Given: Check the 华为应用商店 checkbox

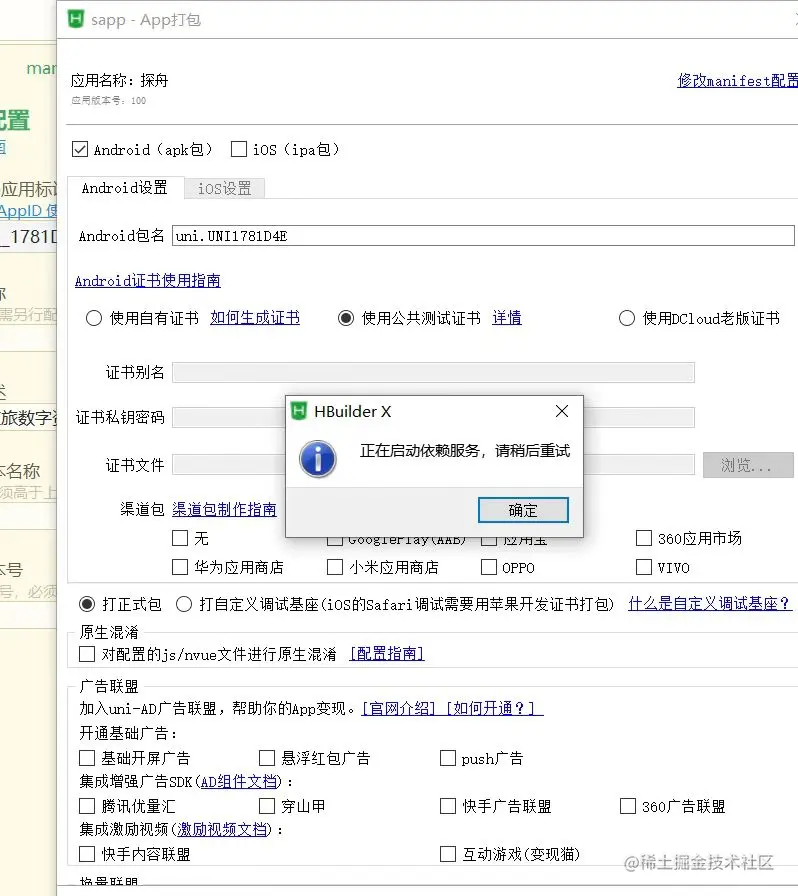Looking at the screenshot, I should pos(180,567).
